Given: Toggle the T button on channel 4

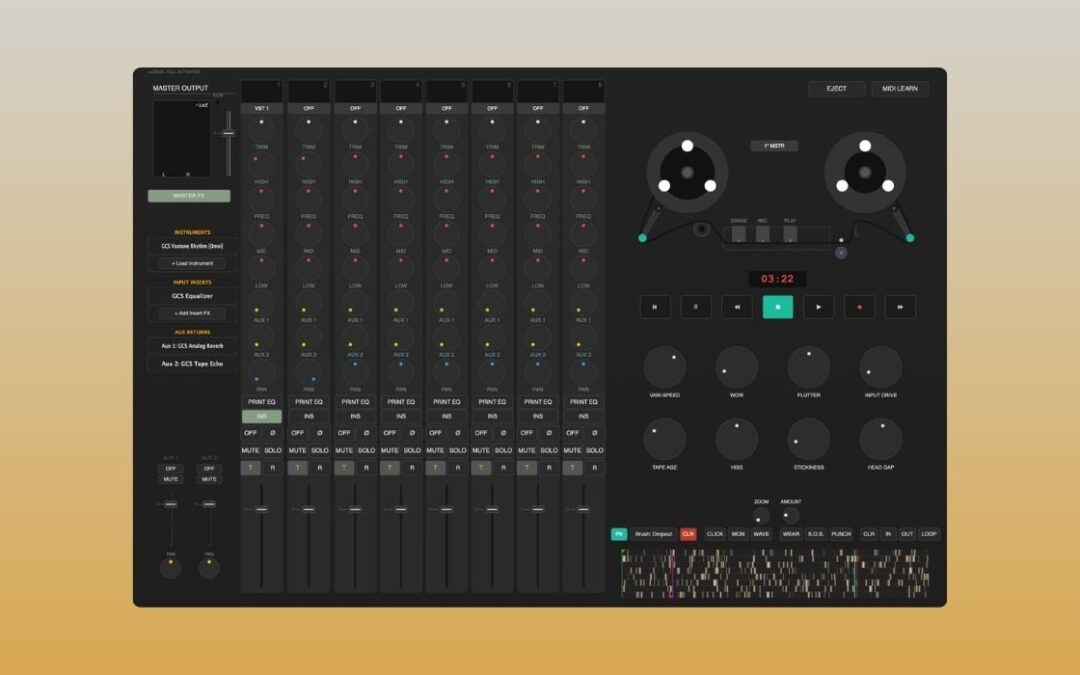Looking at the screenshot, I should pyautogui.click(x=390, y=468).
